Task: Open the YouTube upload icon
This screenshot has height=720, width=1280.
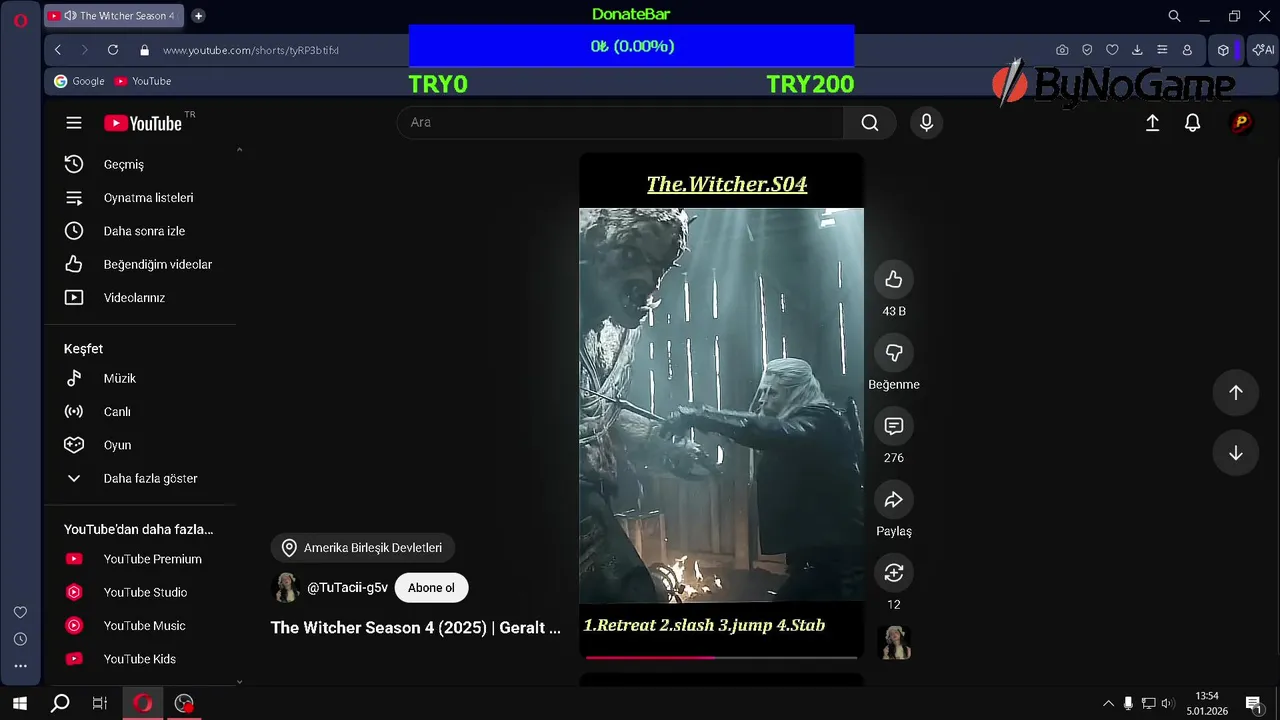Action: point(1152,122)
